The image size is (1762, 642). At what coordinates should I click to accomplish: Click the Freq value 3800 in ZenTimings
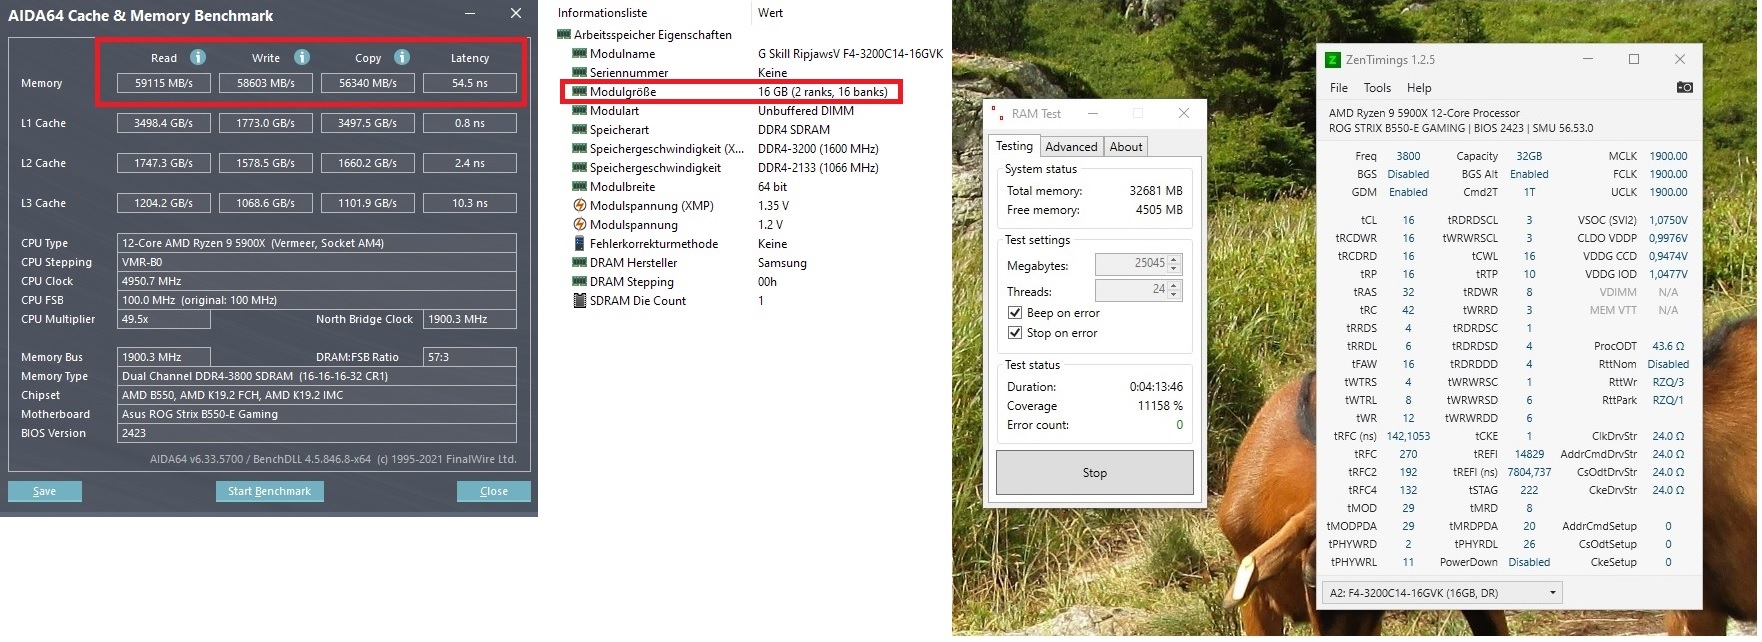[1408, 156]
